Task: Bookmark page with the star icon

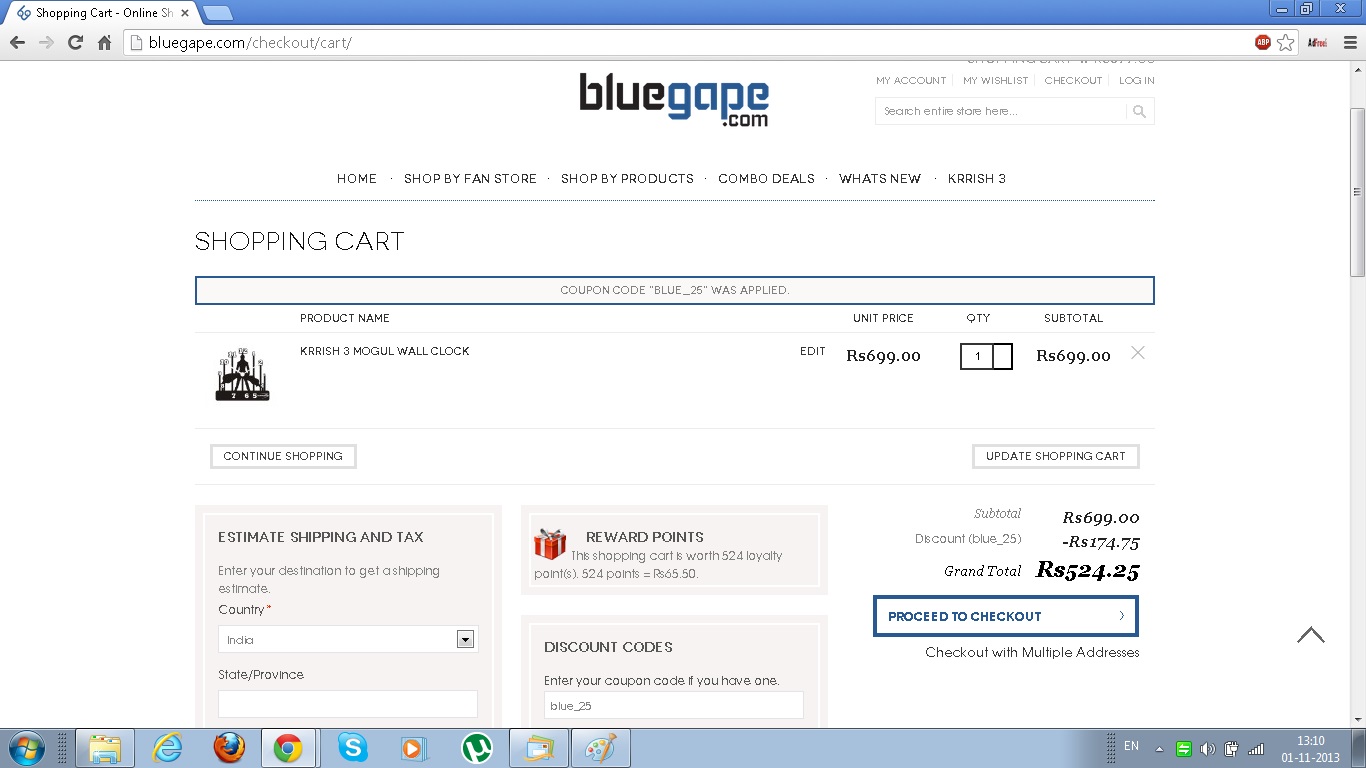Action: pos(1286,42)
